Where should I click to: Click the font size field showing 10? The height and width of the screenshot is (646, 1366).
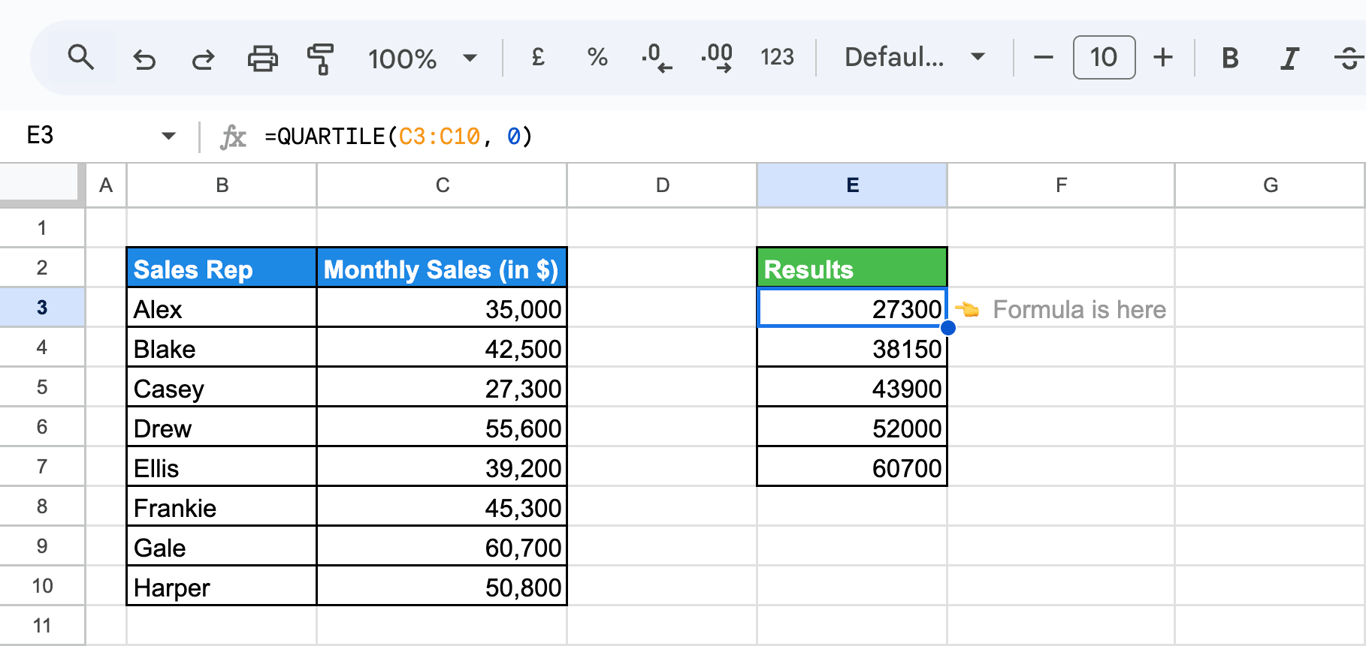tap(1103, 58)
